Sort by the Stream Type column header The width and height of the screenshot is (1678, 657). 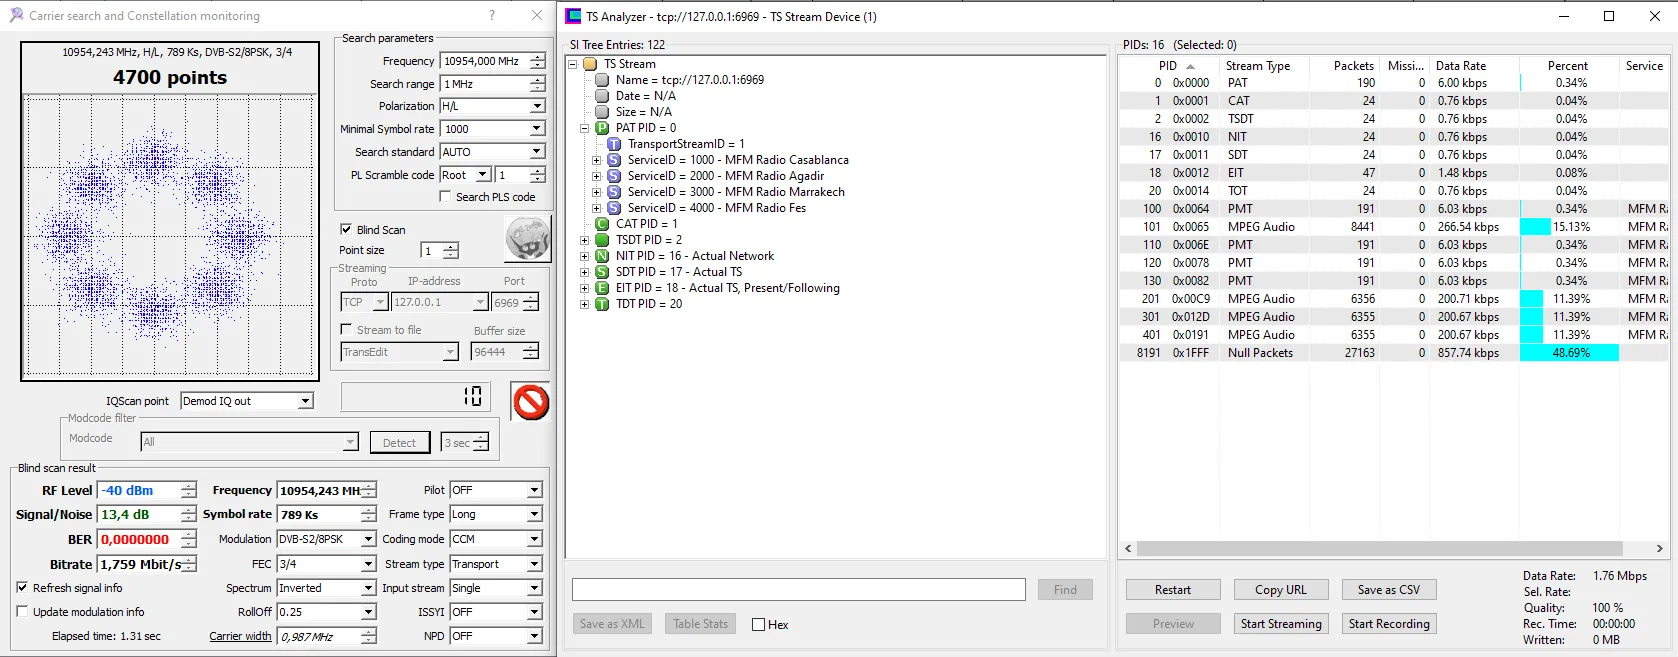pyautogui.click(x=1257, y=66)
